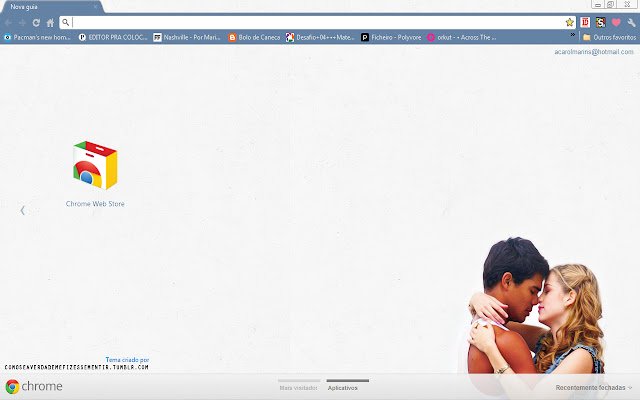Image resolution: width=640 pixels, height=400 pixels.
Task: Go forward with the forward arrow
Action: tap(22, 23)
